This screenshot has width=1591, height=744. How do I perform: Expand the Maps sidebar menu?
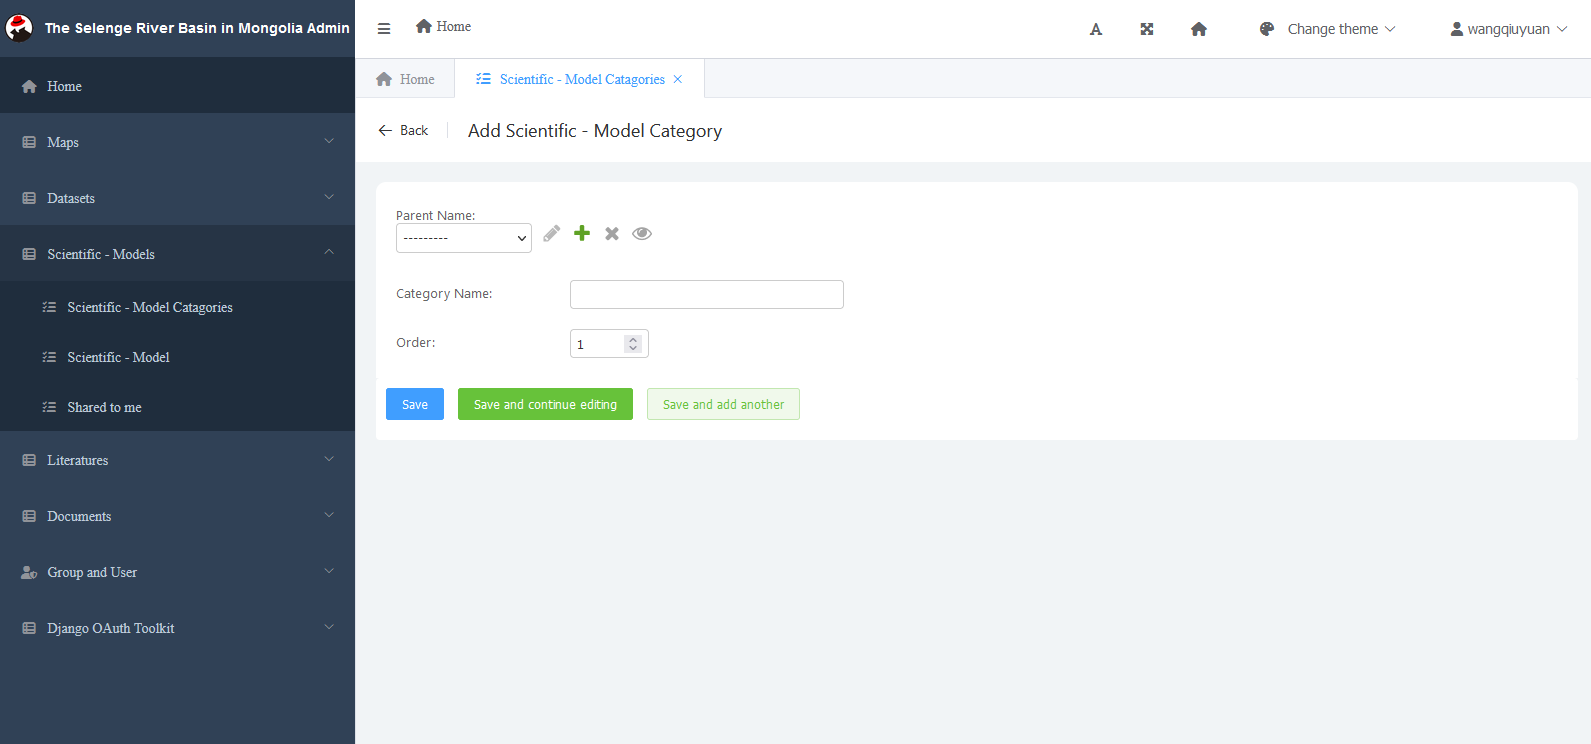(x=177, y=142)
